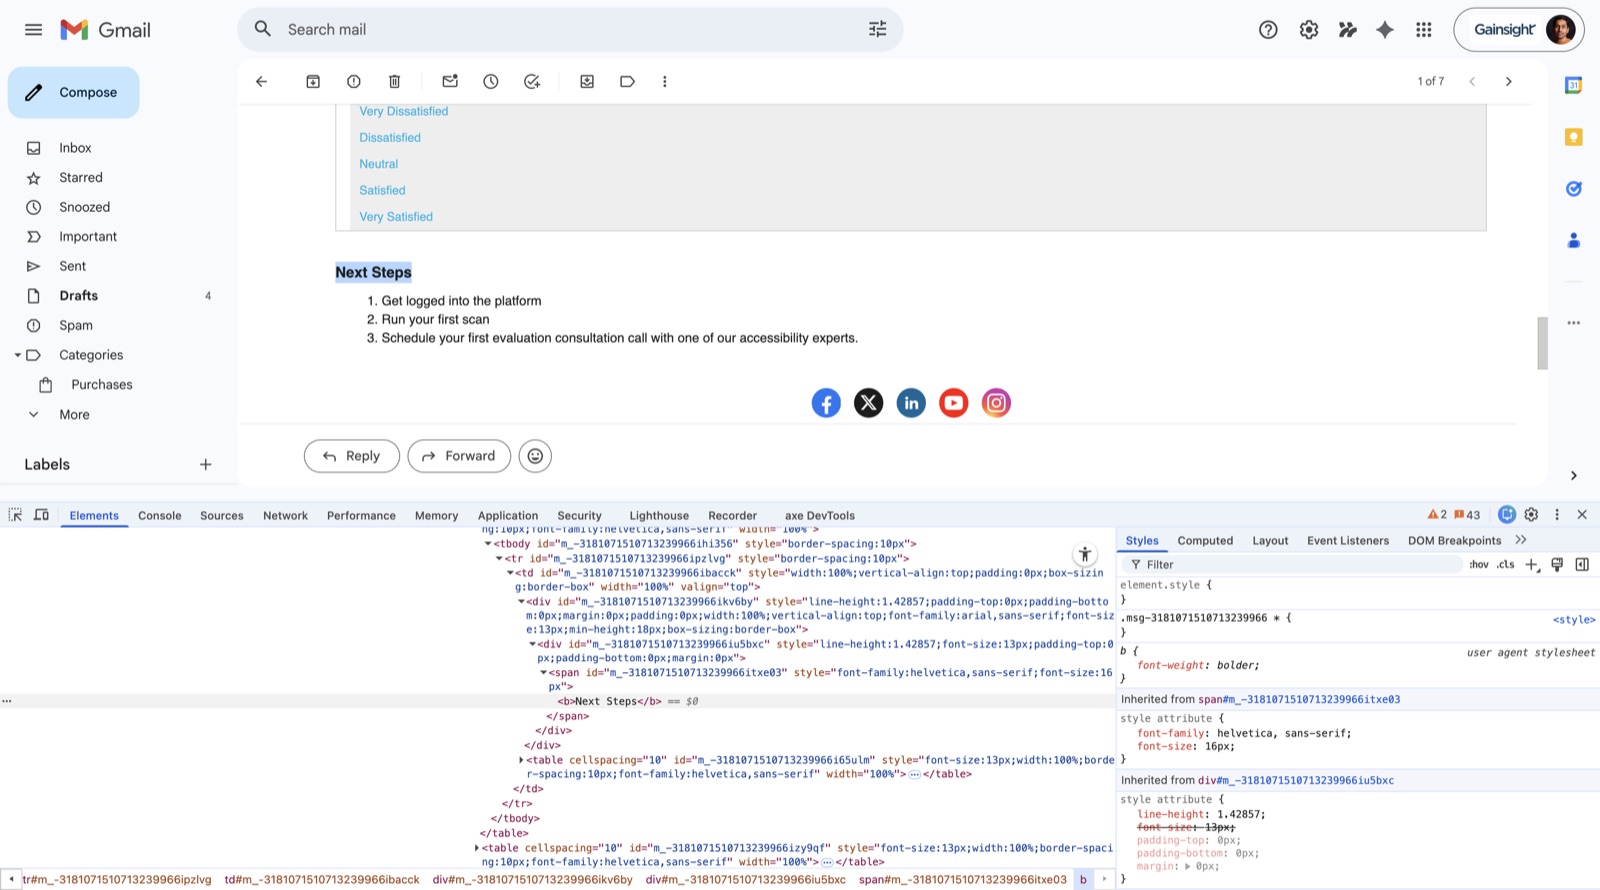This screenshot has width=1600, height=890.
Task: Switch to the Computed styles tab
Action: coord(1205,541)
